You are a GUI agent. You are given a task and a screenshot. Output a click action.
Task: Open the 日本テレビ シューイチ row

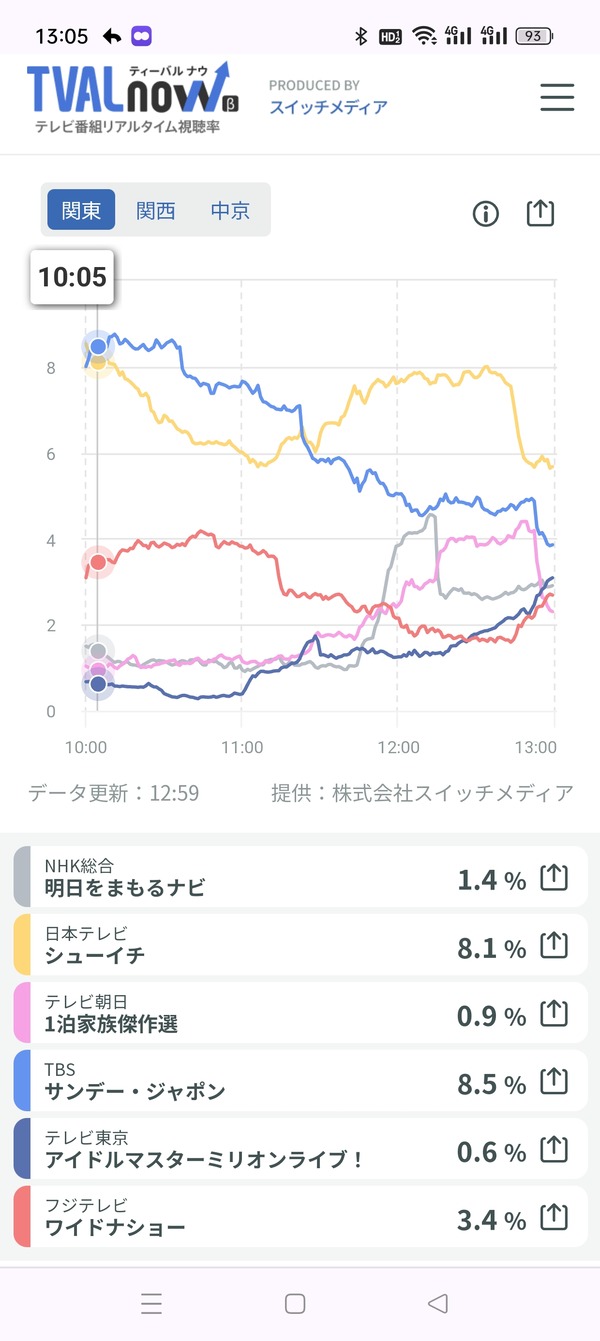[x=300, y=945]
